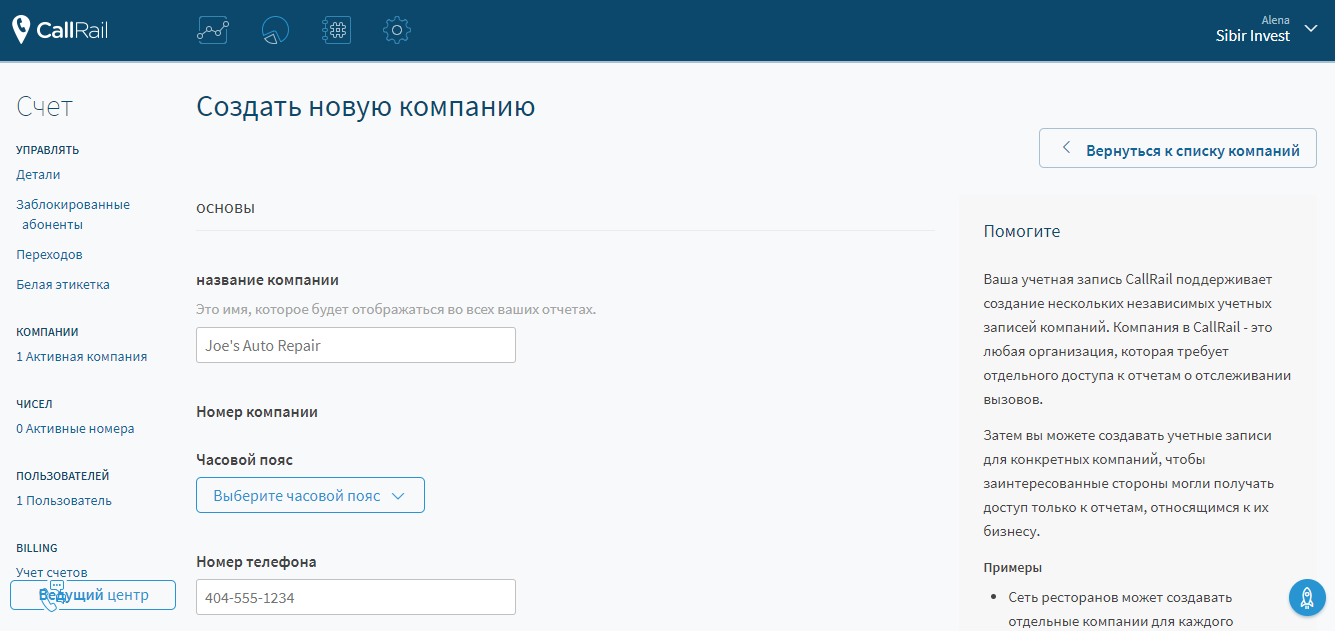Open Заблокированные абоненты section
1335x631 pixels.
pos(72,204)
